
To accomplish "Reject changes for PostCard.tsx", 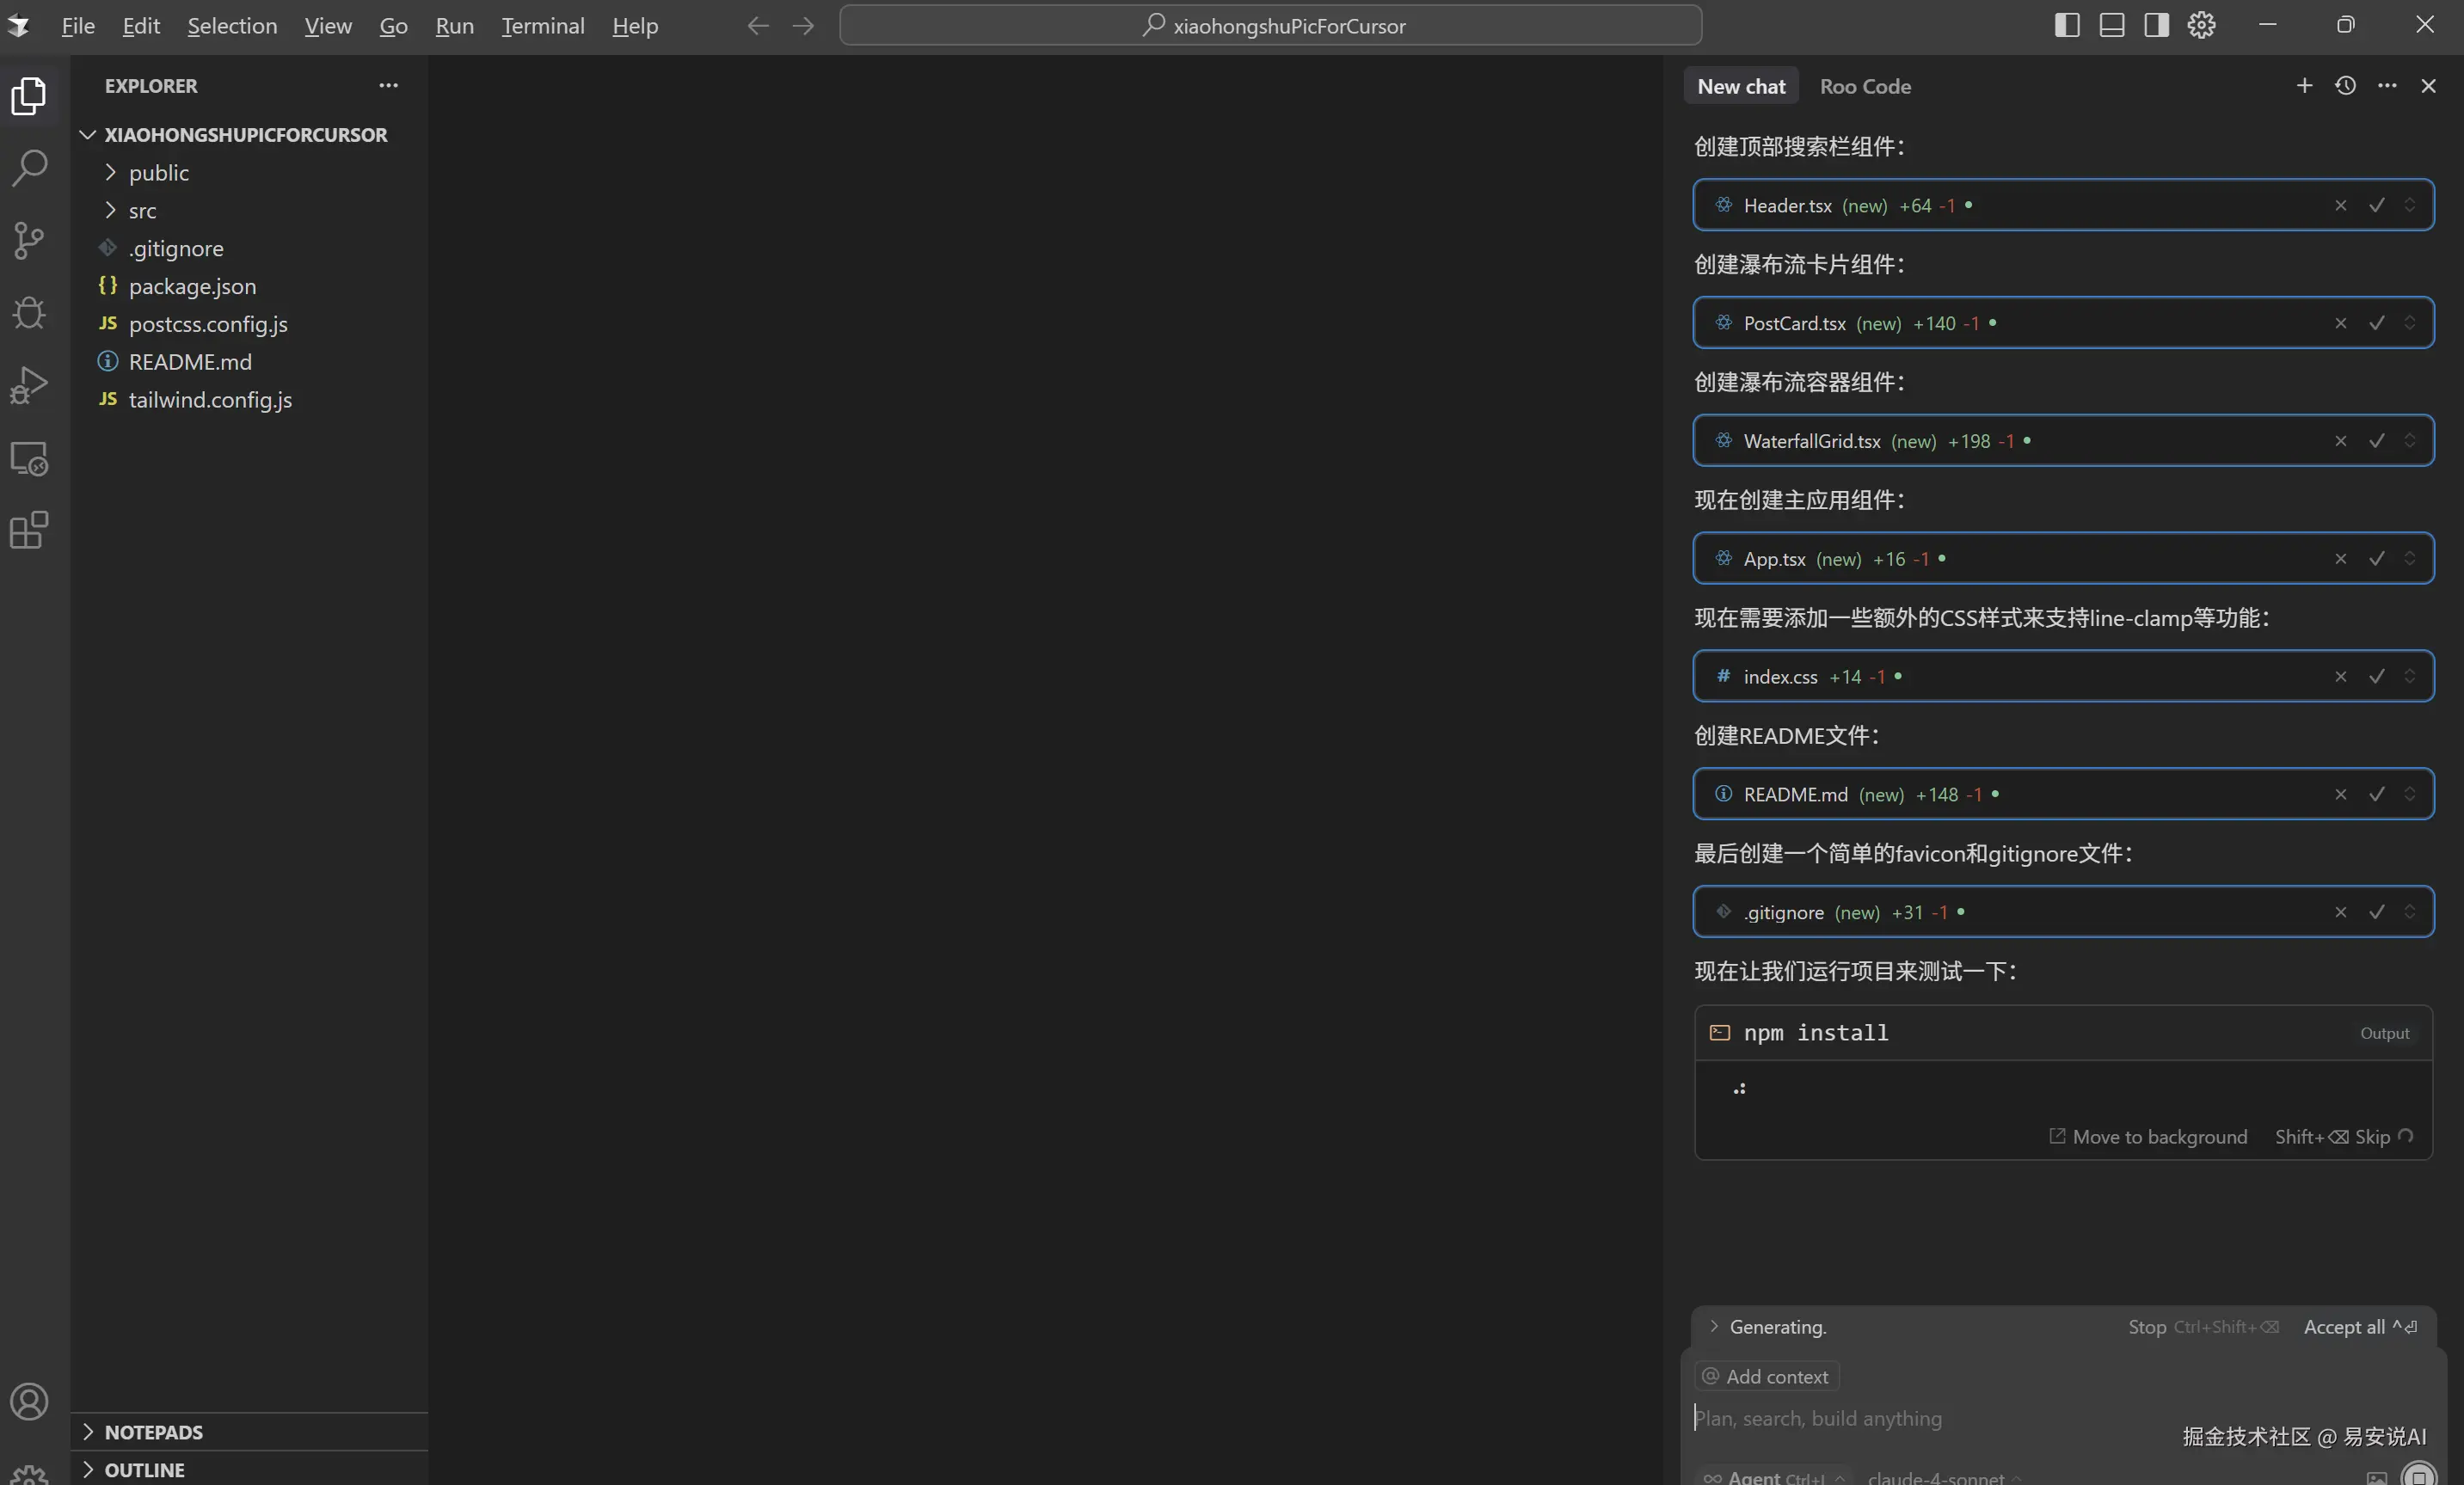I will pyautogui.click(x=2340, y=324).
